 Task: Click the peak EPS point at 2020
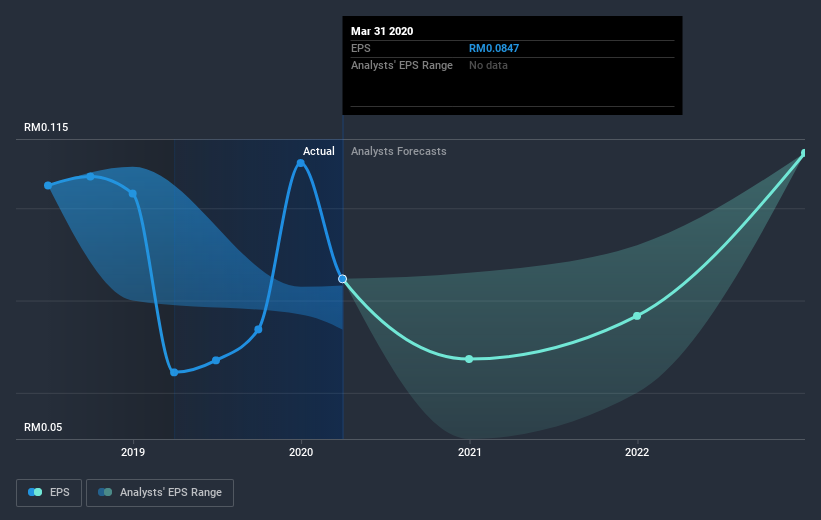coord(301,162)
